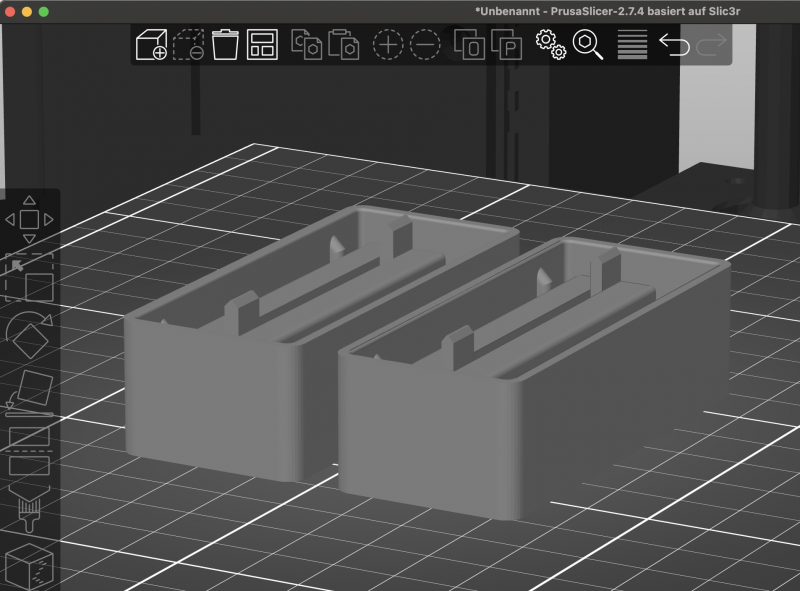Click the Add object cube icon
The height and width of the screenshot is (591, 800).
pyautogui.click(x=151, y=45)
